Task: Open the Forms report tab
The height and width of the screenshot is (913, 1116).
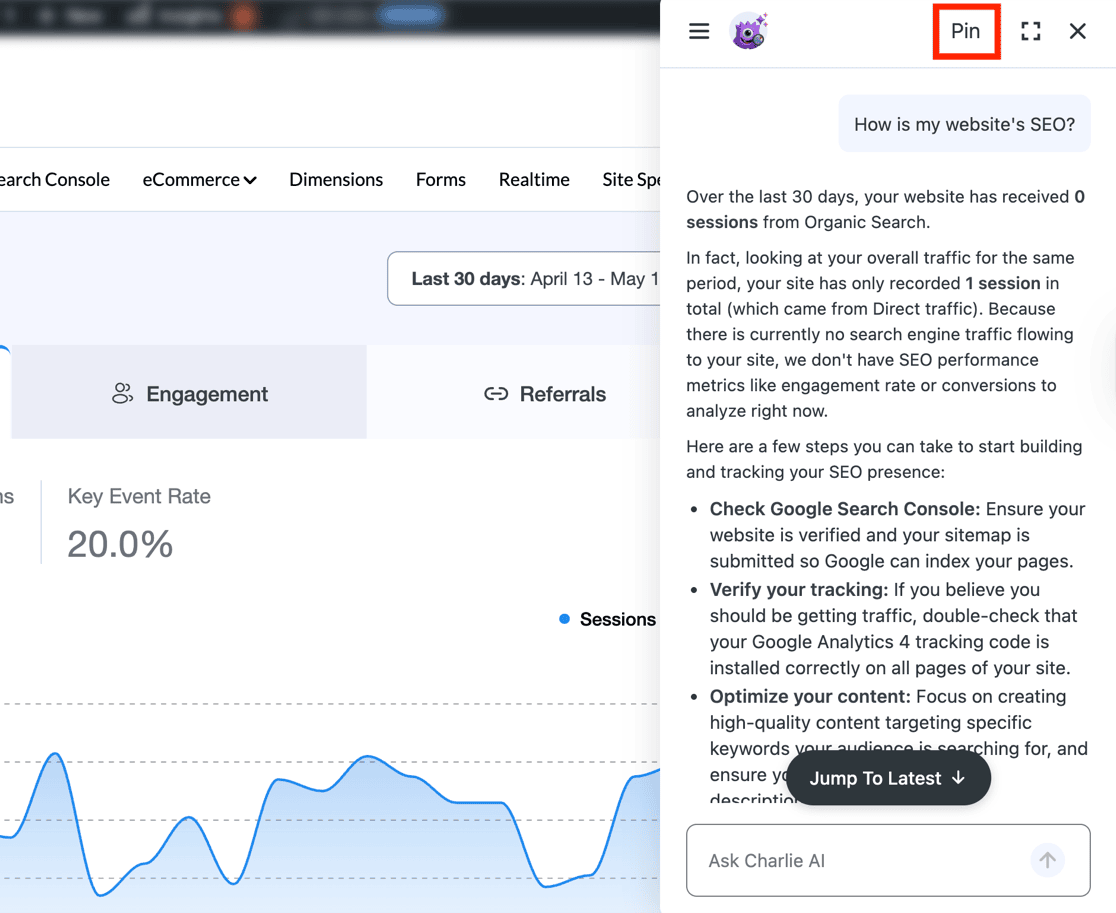Action: point(441,180)
